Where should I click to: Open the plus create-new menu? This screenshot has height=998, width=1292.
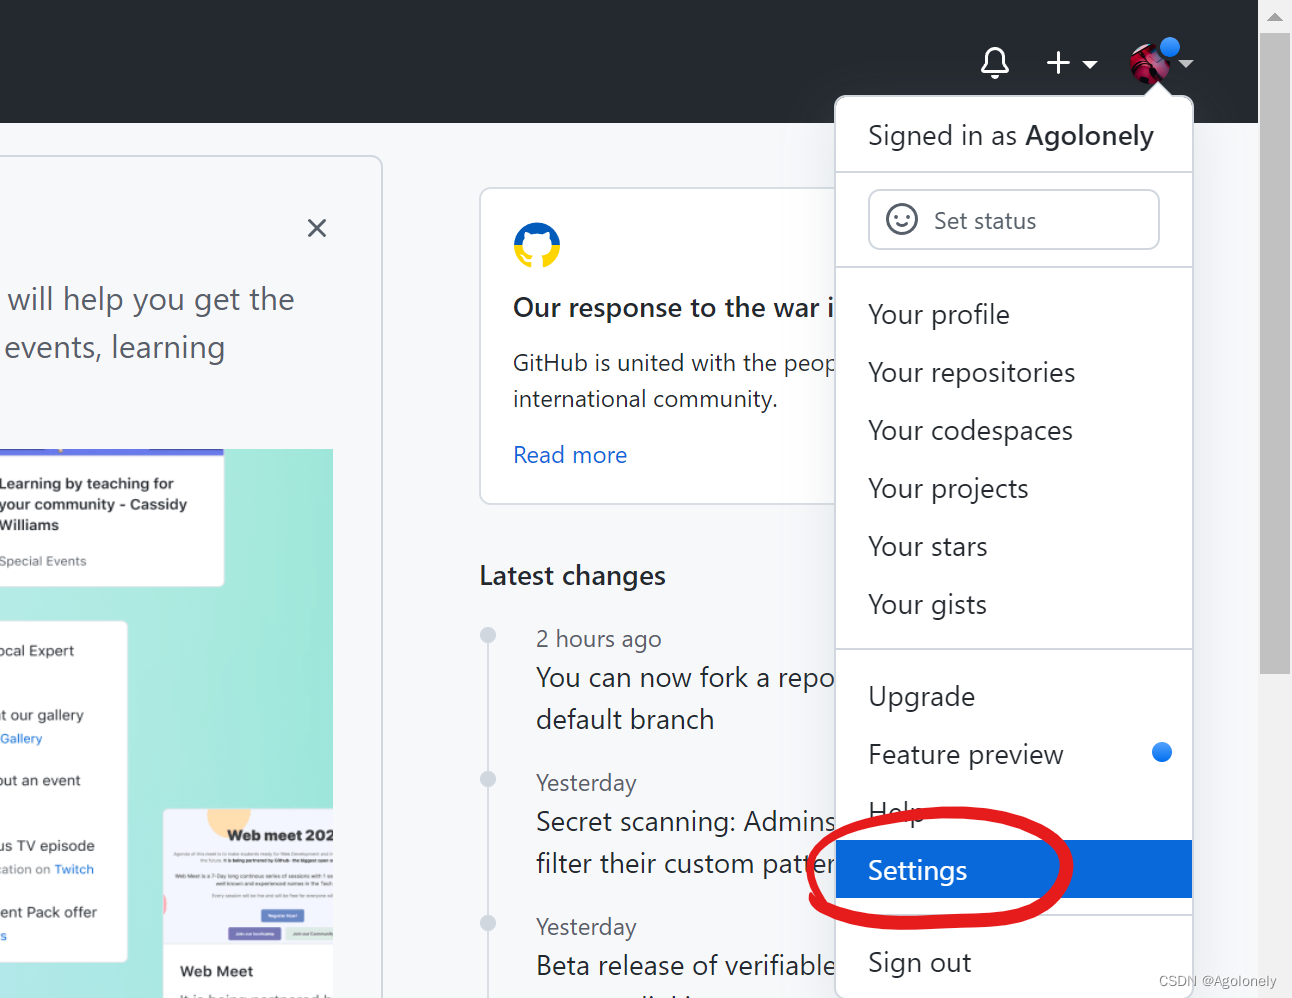point(1072,63)
